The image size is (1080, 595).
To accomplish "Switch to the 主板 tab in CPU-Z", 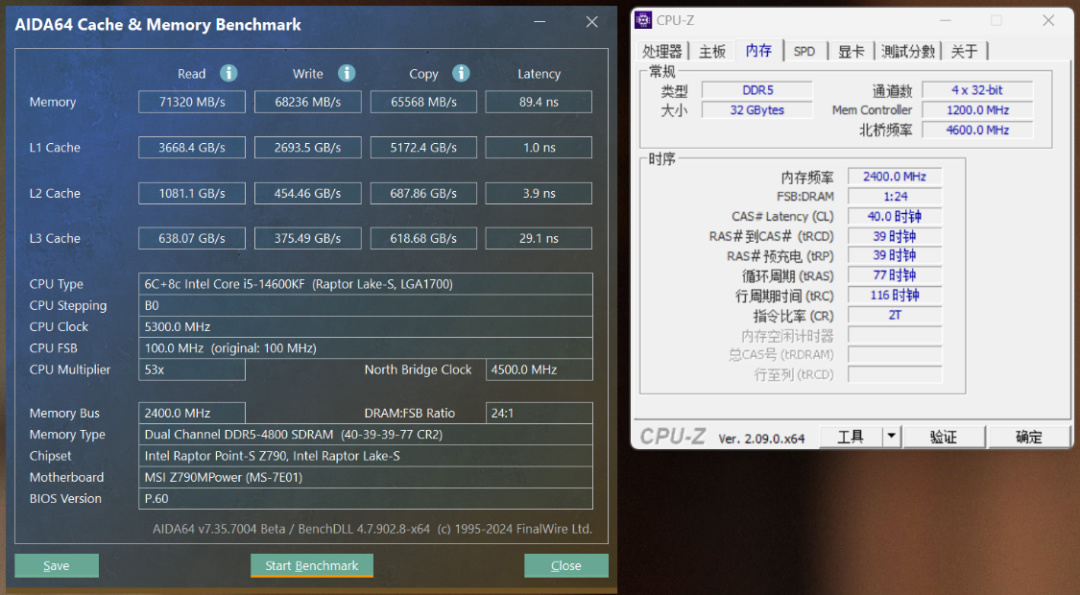I will 712,51.
